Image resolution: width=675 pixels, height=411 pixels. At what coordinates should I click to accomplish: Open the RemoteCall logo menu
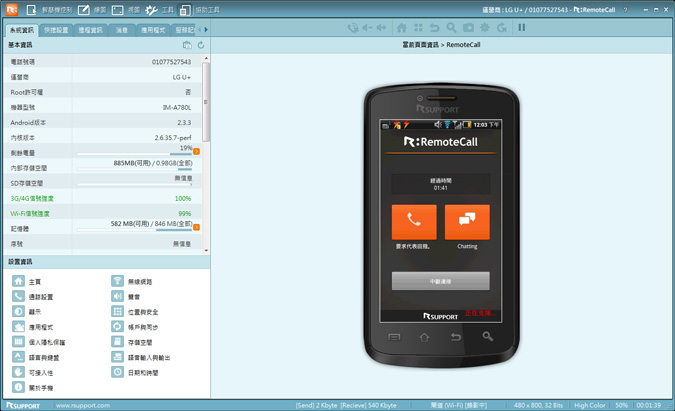(12, 9)
